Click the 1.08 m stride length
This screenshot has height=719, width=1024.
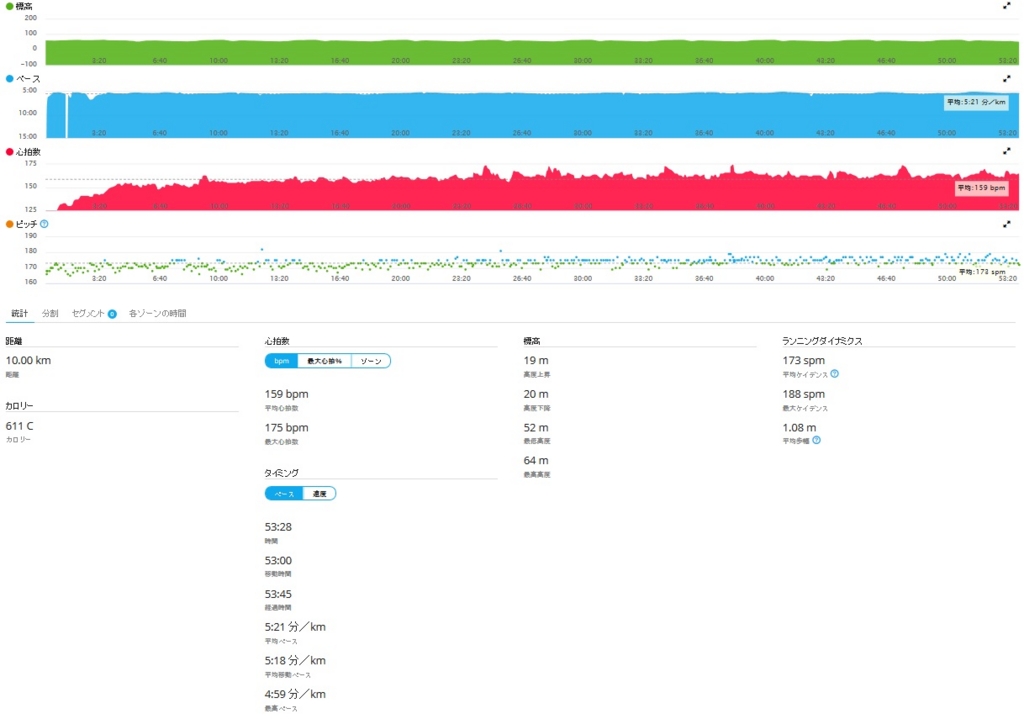pyautogui.click(x=799, y=428)
